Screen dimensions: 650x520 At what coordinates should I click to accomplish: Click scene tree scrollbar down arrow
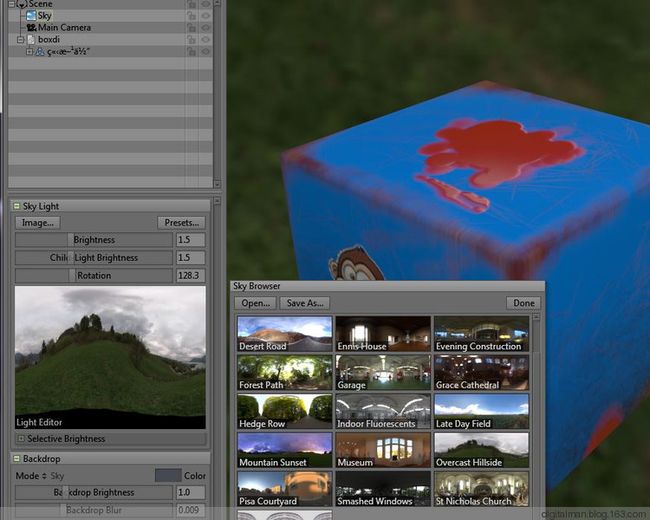pyautogui.click(x=217, y=184)
